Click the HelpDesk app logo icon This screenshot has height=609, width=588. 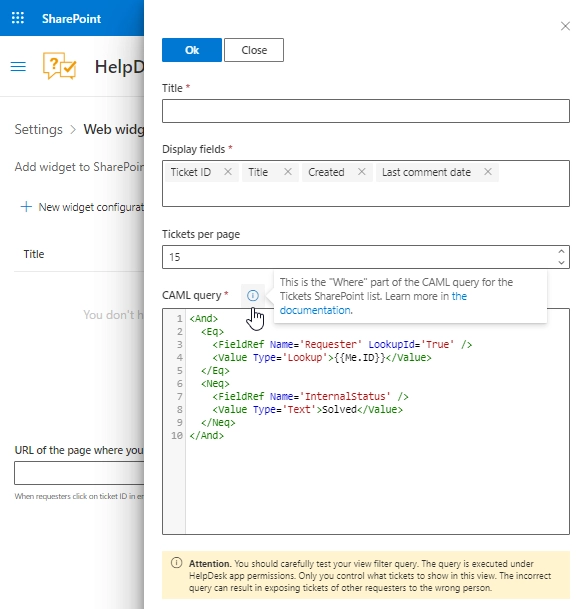point(59,66)
